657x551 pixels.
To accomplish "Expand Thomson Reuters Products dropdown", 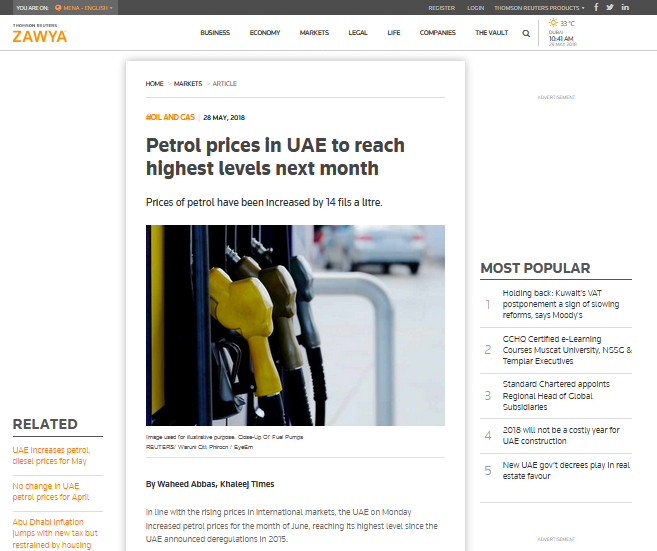I will (x=539, y=8).
